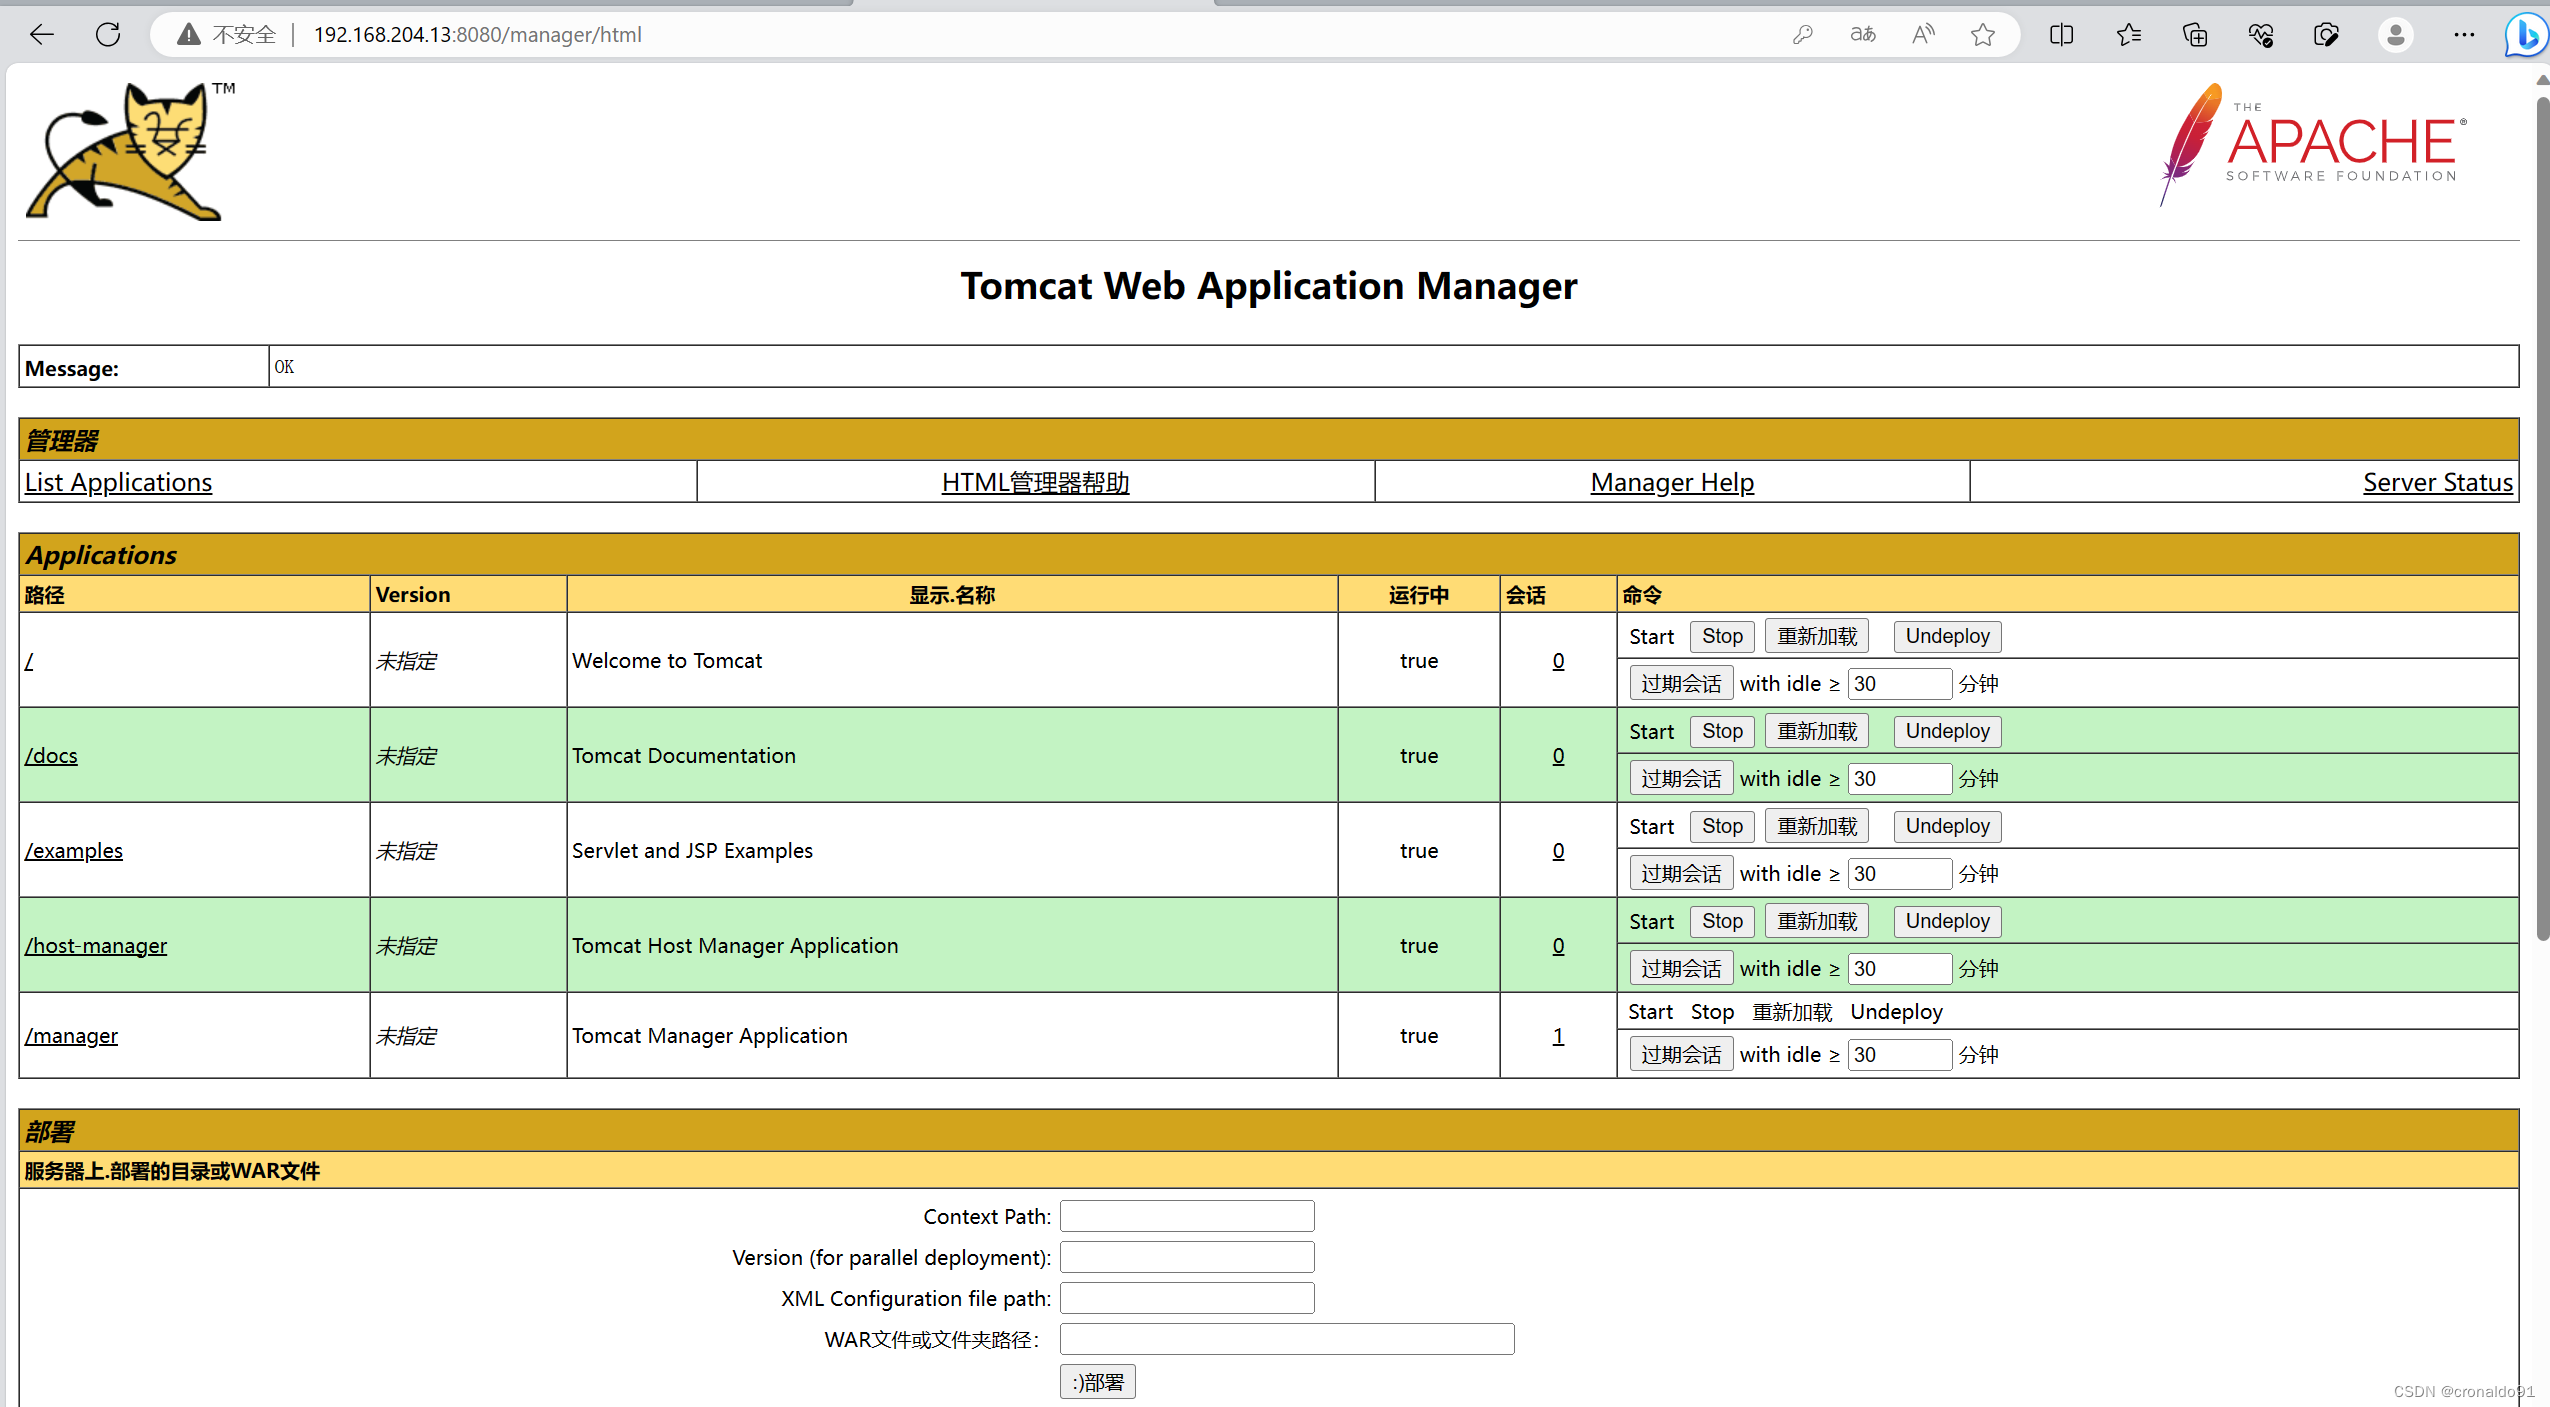Stop the /host-manager application
The height and width of the screenshot is (1407, 2550).
1722,921
